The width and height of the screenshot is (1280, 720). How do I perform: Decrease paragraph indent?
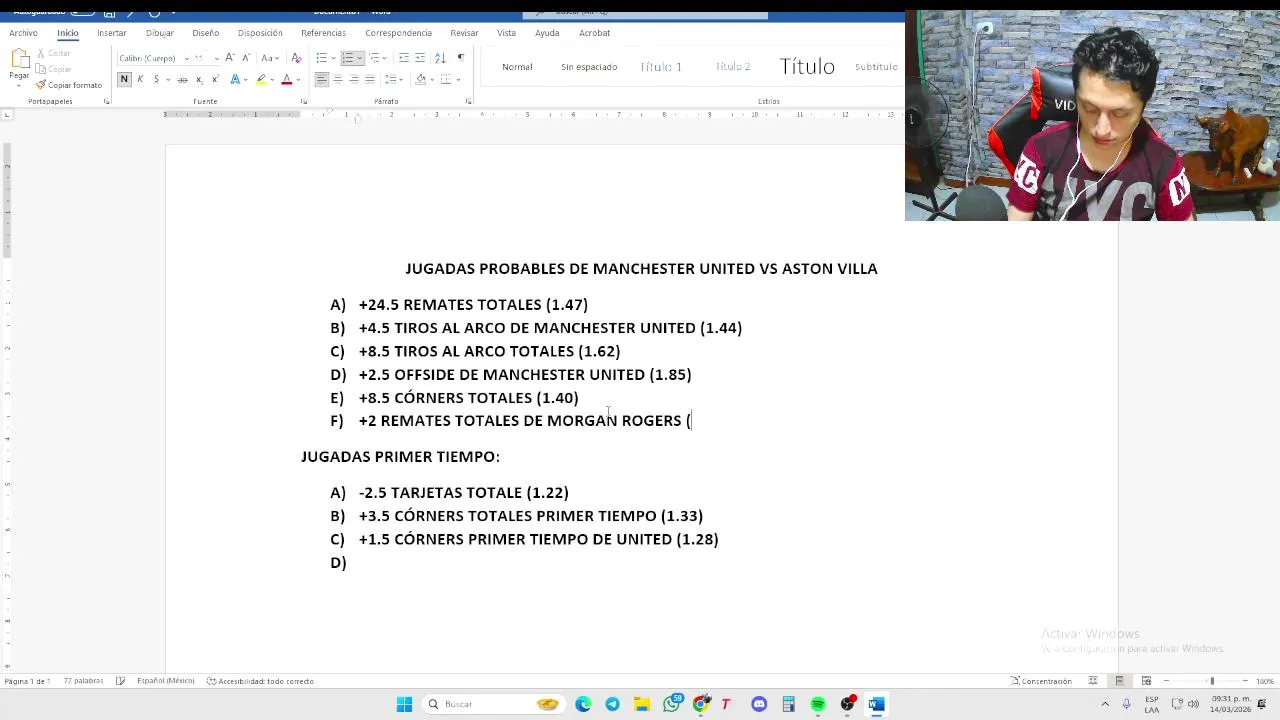(x=404, y=58)
